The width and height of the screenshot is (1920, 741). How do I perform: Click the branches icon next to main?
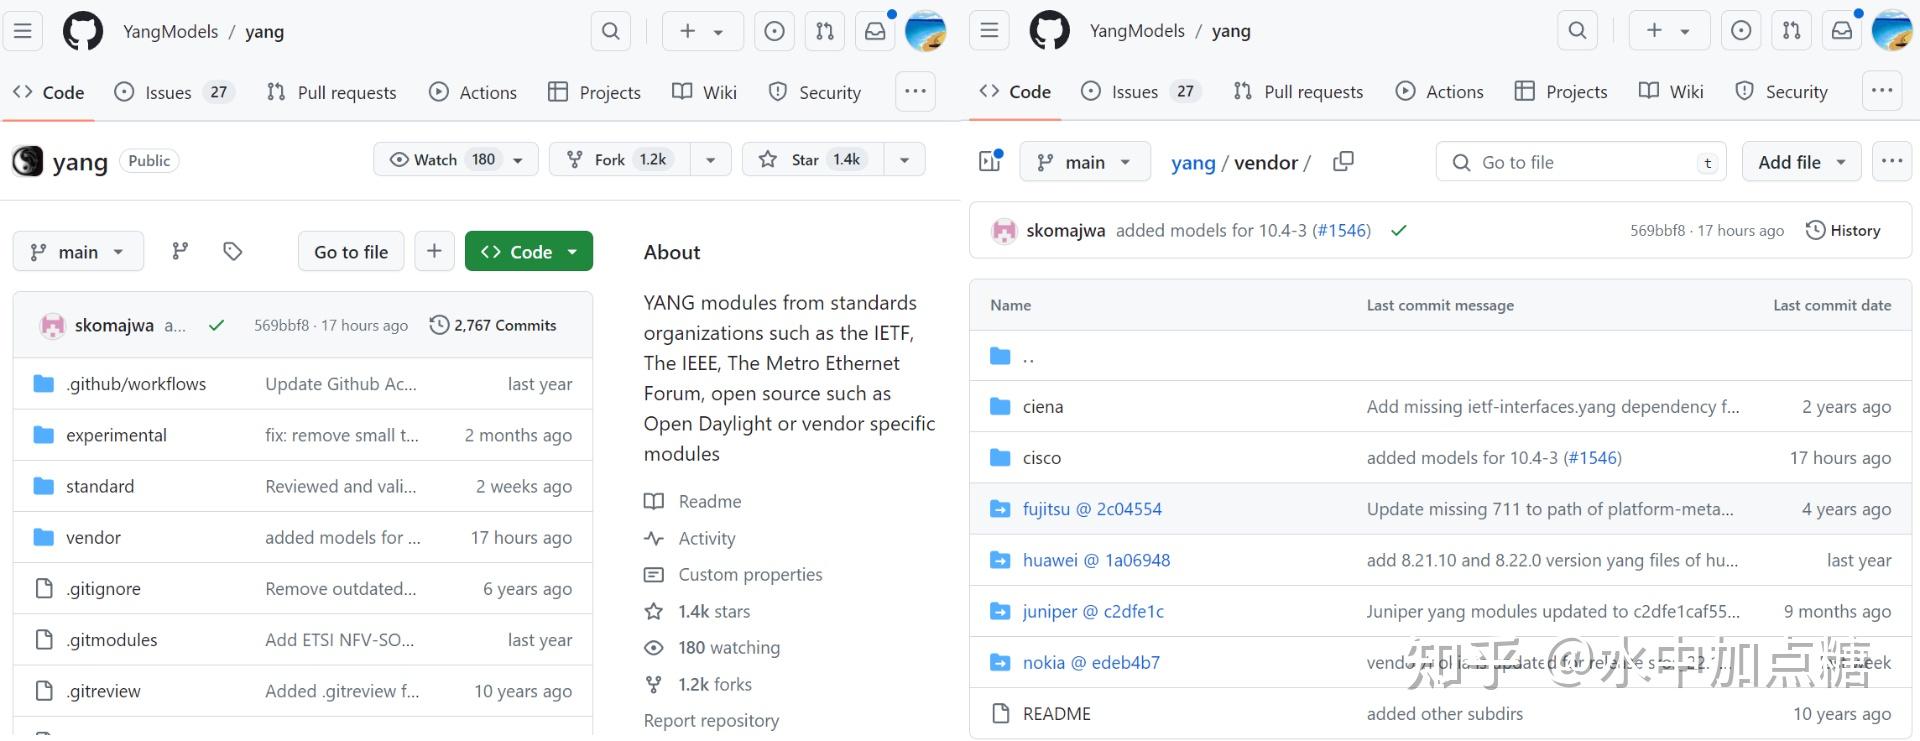click(x=180, y=251)
